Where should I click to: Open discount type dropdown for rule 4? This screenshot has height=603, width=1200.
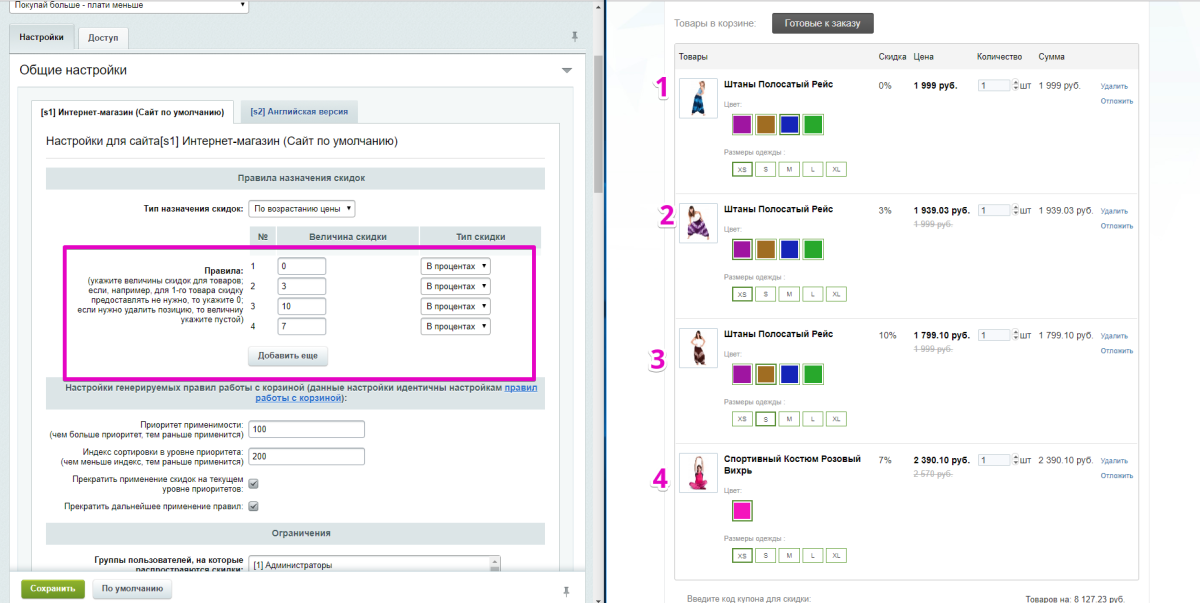(x=455, y=326)
